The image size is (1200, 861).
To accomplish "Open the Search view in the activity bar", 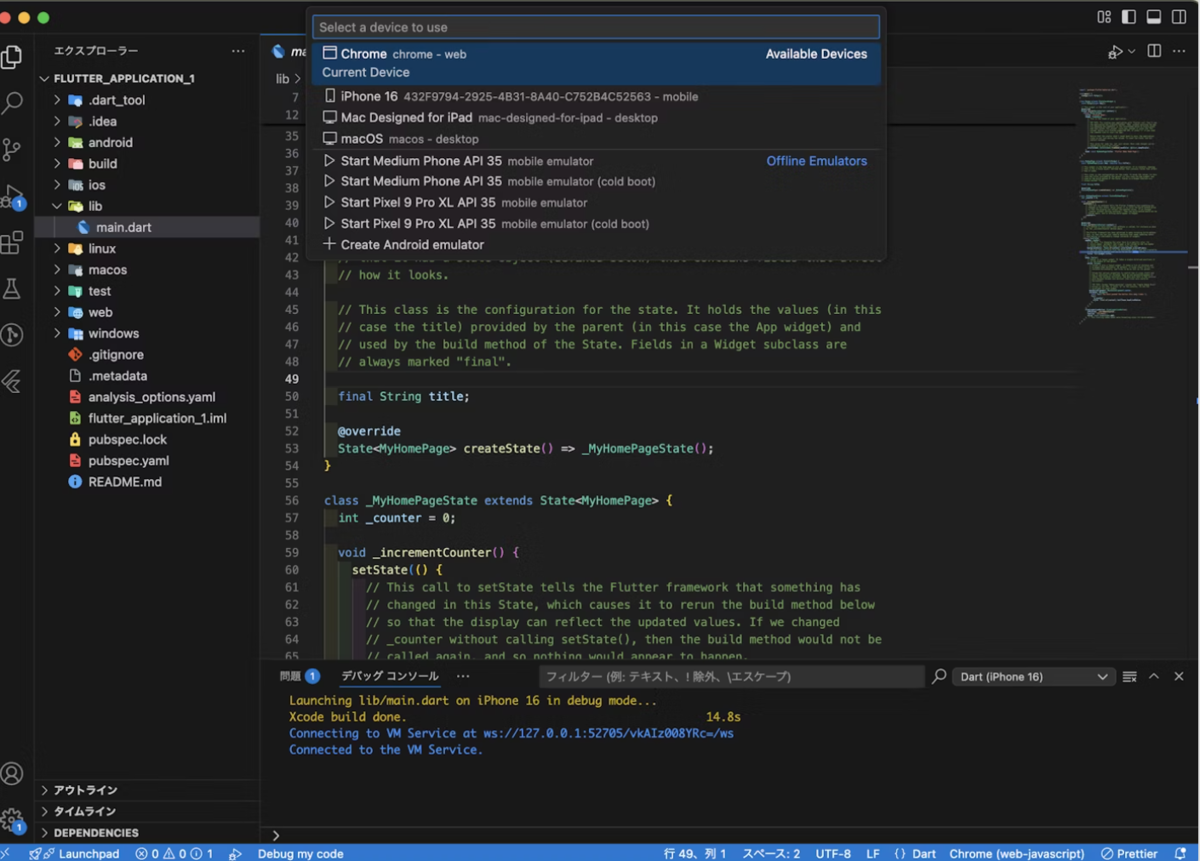I will pyautogui.click(x=12, y=103).
